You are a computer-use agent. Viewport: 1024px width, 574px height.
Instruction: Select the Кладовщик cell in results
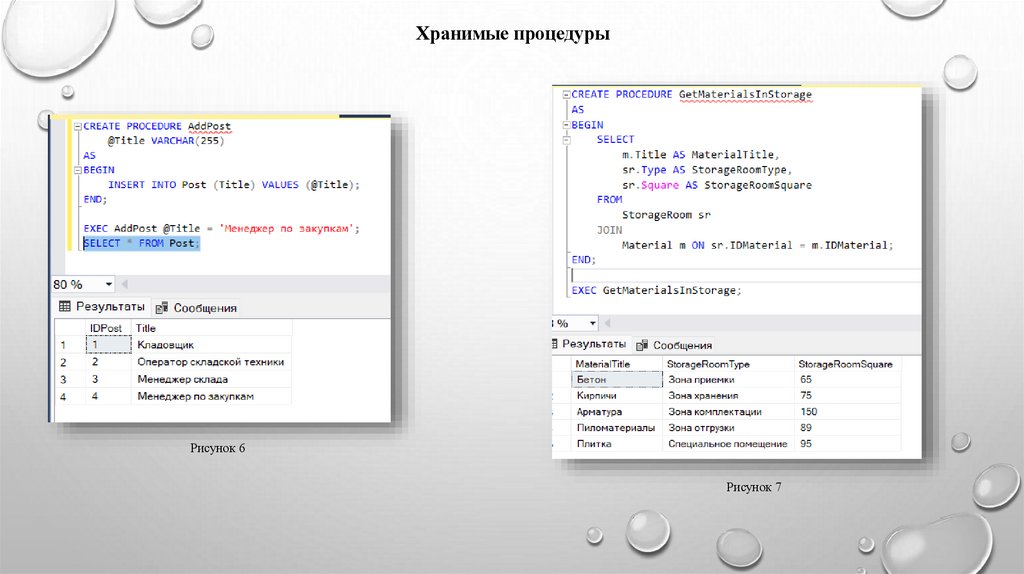(165, 345)
